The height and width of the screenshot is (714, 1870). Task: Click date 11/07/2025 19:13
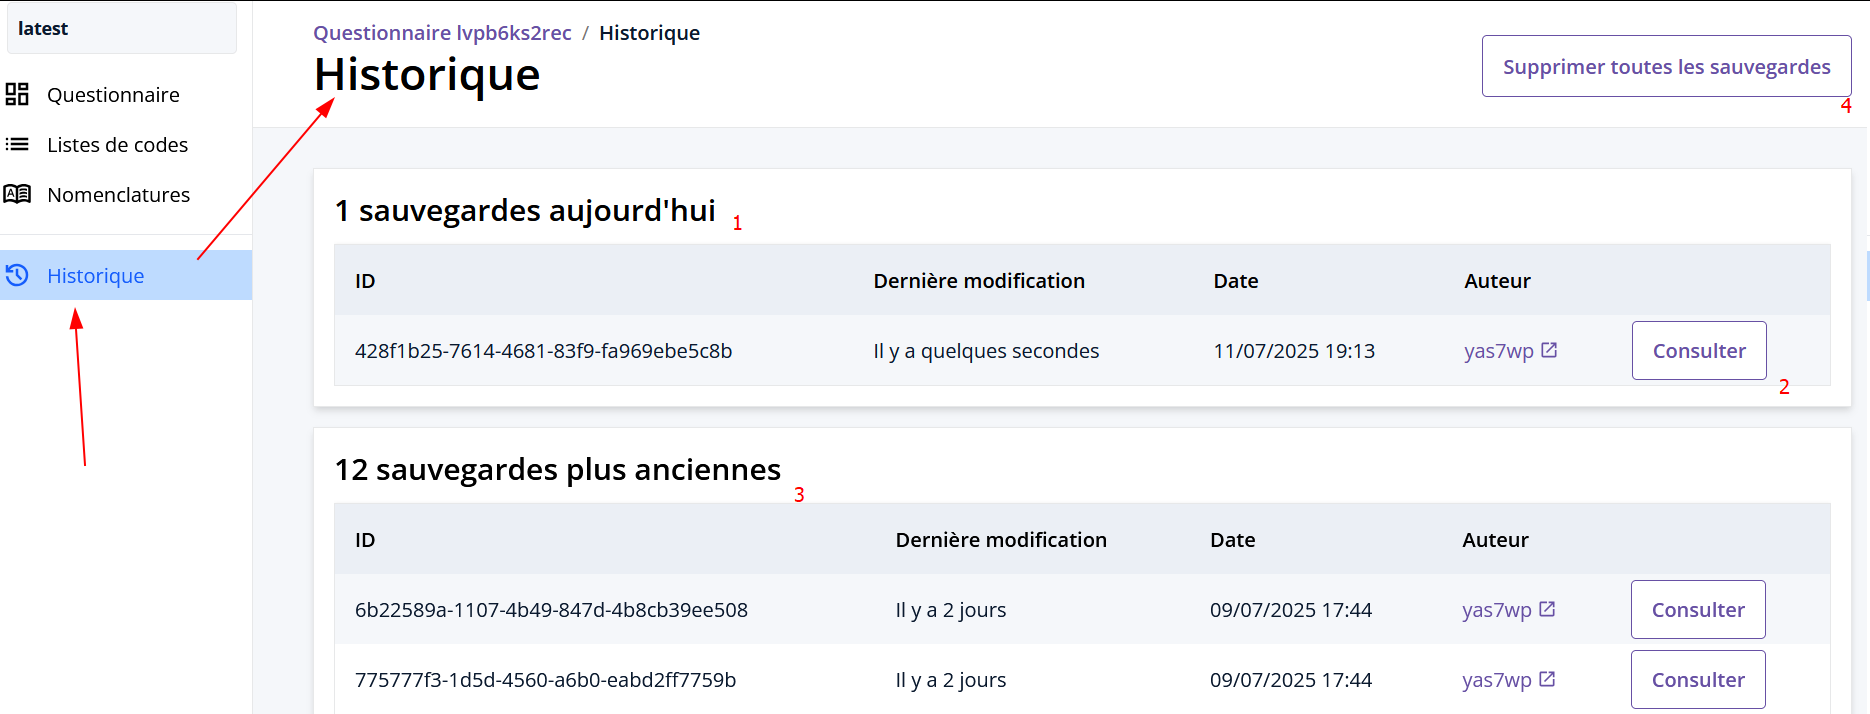click(x=1294, y=351)
